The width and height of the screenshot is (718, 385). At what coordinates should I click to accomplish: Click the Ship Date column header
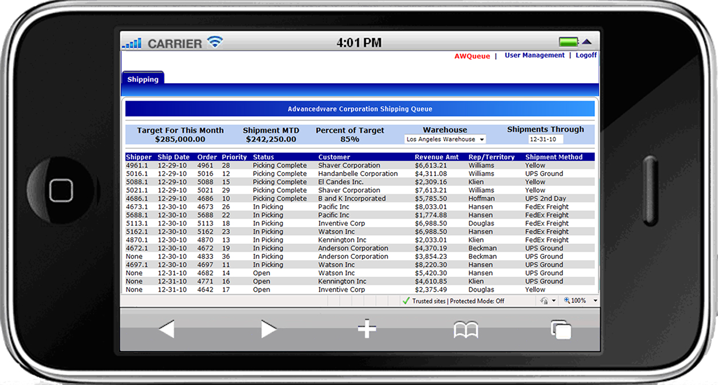pos(173,157)
